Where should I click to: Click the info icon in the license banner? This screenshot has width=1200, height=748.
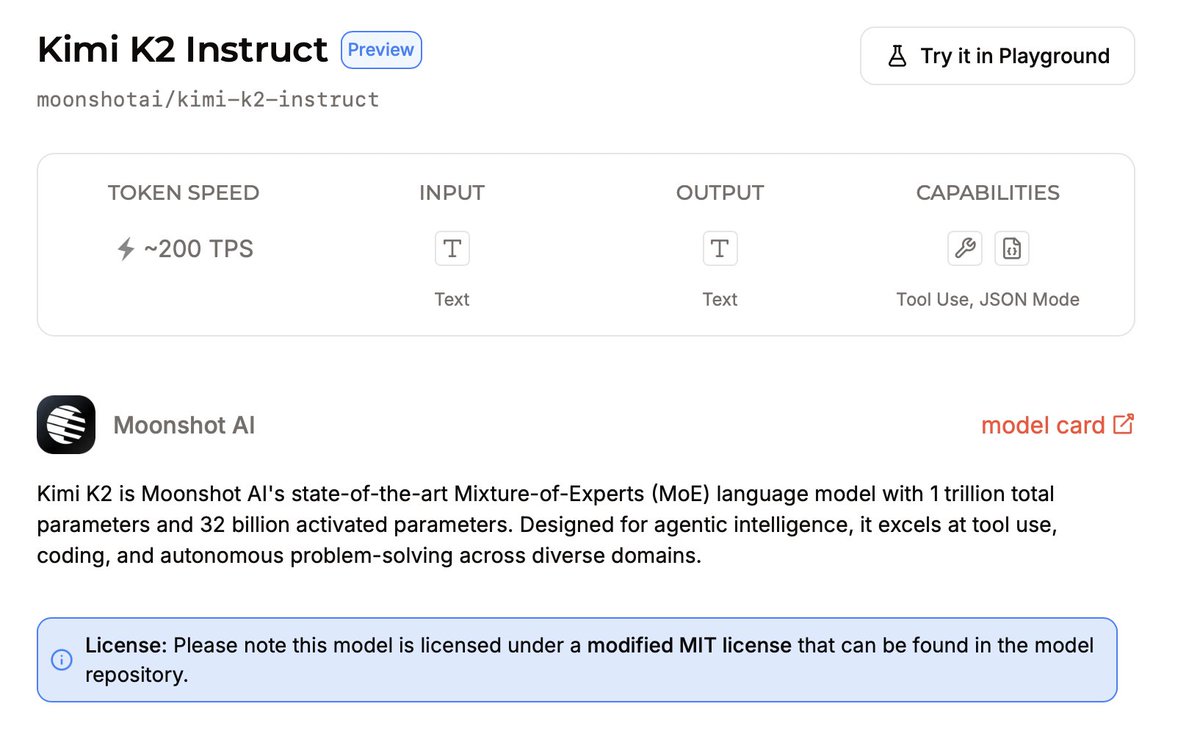click(61, 660)
